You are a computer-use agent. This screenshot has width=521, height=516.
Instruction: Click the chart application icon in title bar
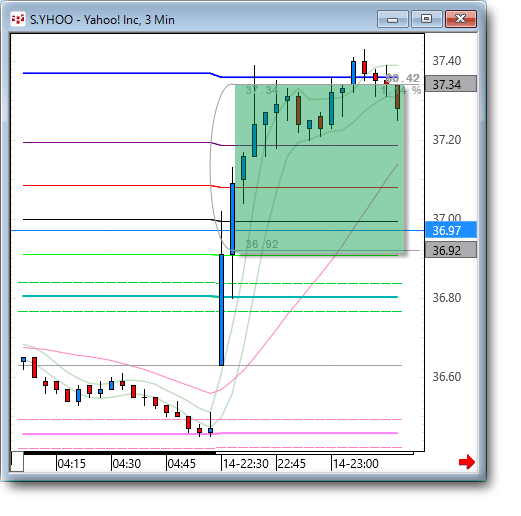pos(18,19)
